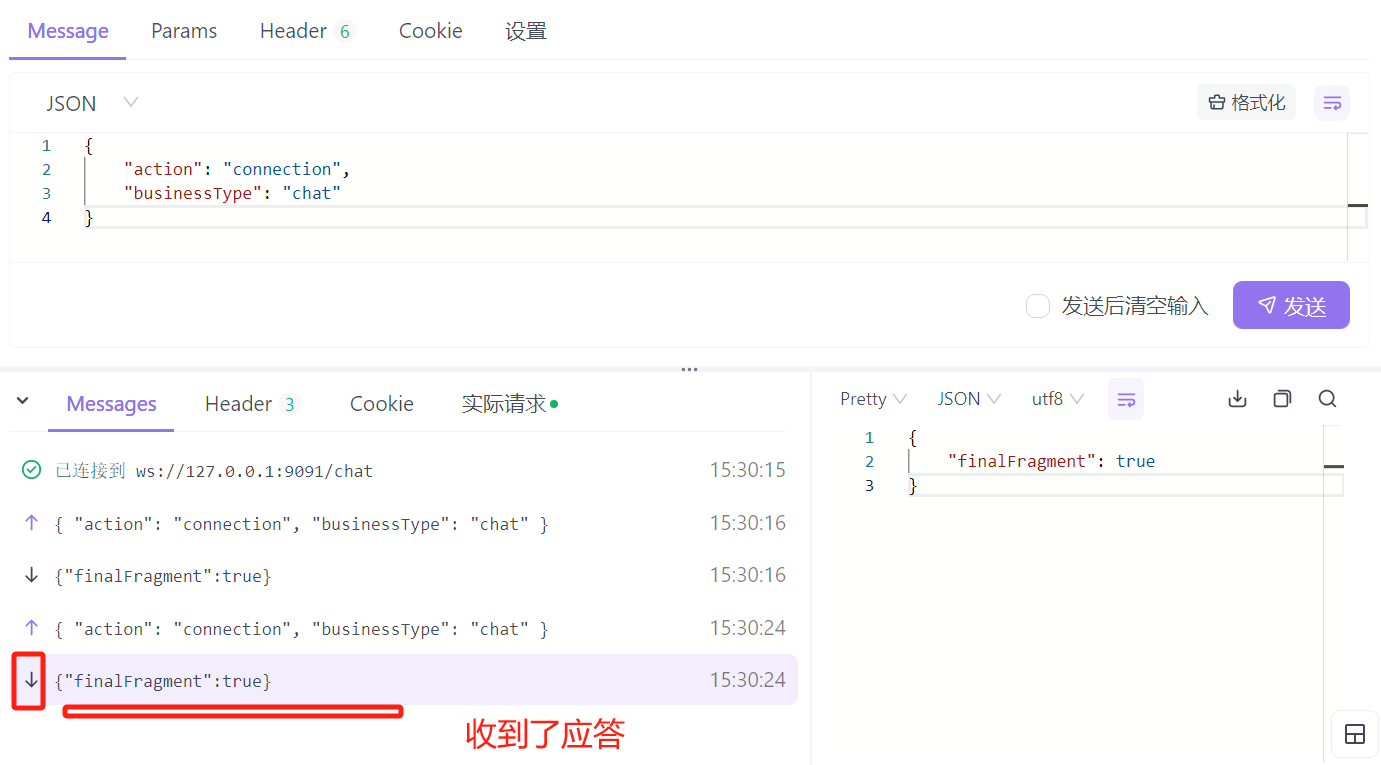Open the layout switcher icon

(x=1355, y=735)
